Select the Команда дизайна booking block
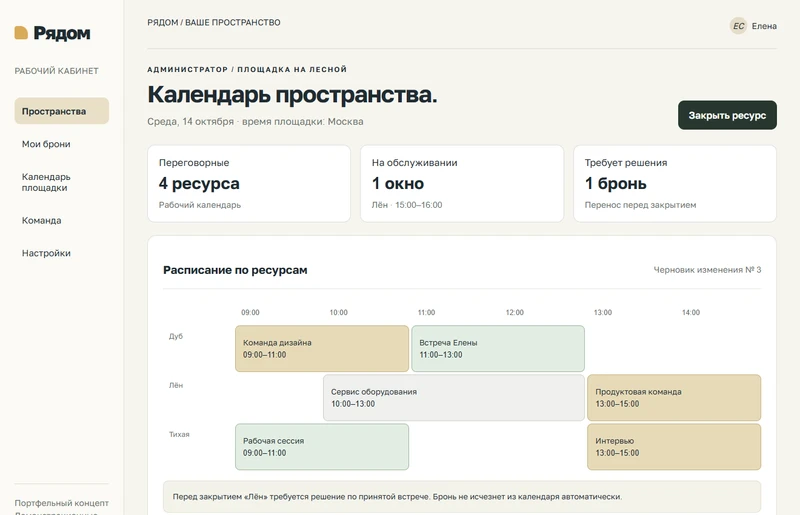The image size is (800, 515). pos(322,349)
